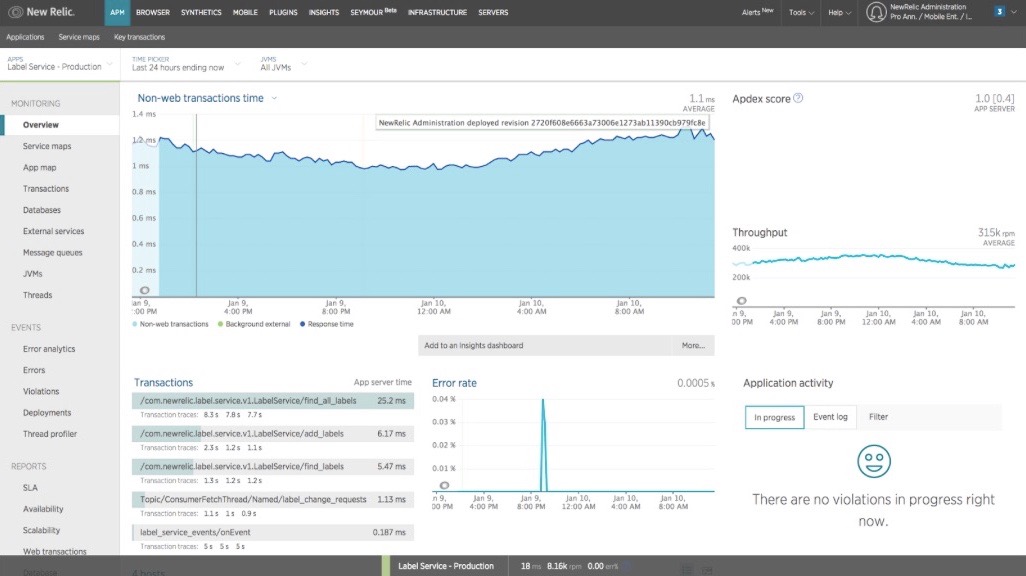This screenshot has width=1026, height=576.
Task: Open the More... chart options menu
Action: pyautogui.click(x=693, y=346)
